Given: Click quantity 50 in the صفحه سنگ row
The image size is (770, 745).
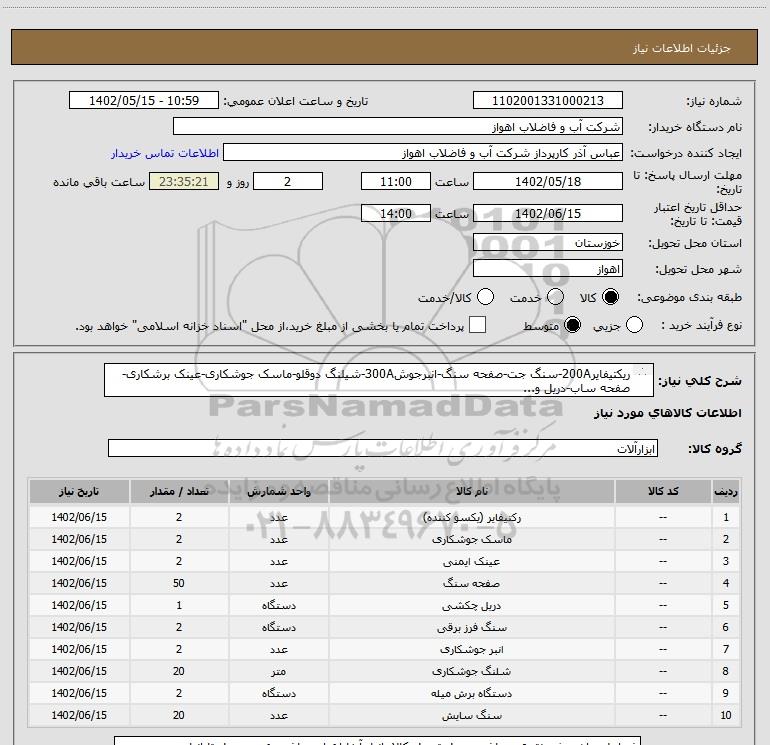Looking at the screenshot, I should 179,583.
